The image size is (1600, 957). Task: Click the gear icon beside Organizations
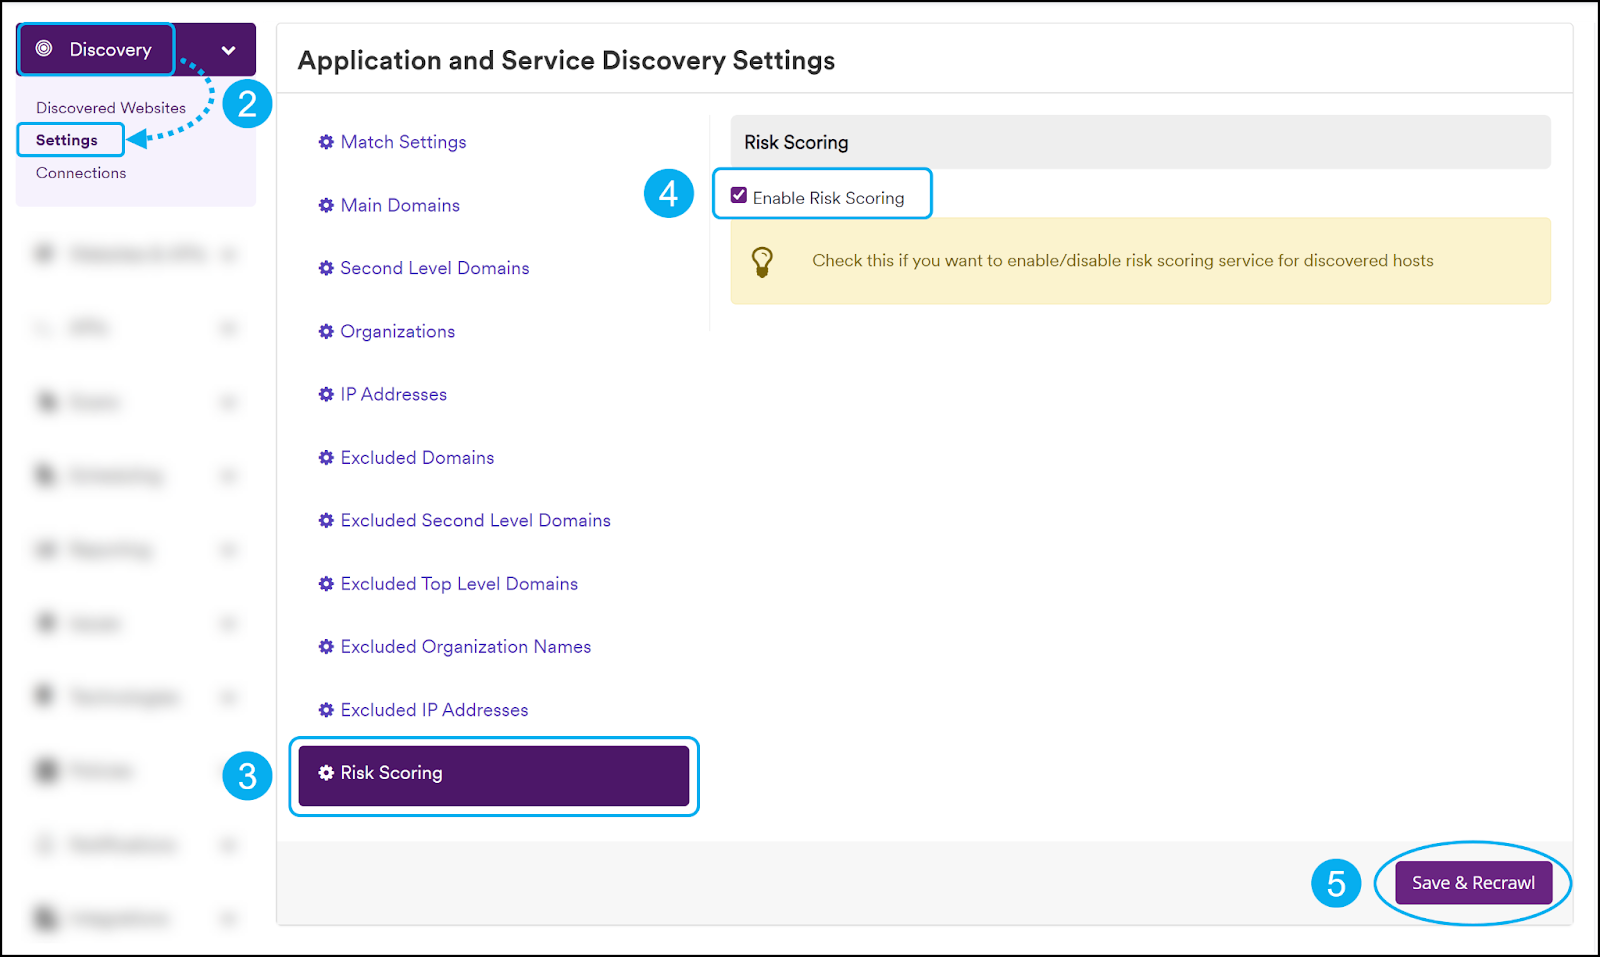[326, 331]
